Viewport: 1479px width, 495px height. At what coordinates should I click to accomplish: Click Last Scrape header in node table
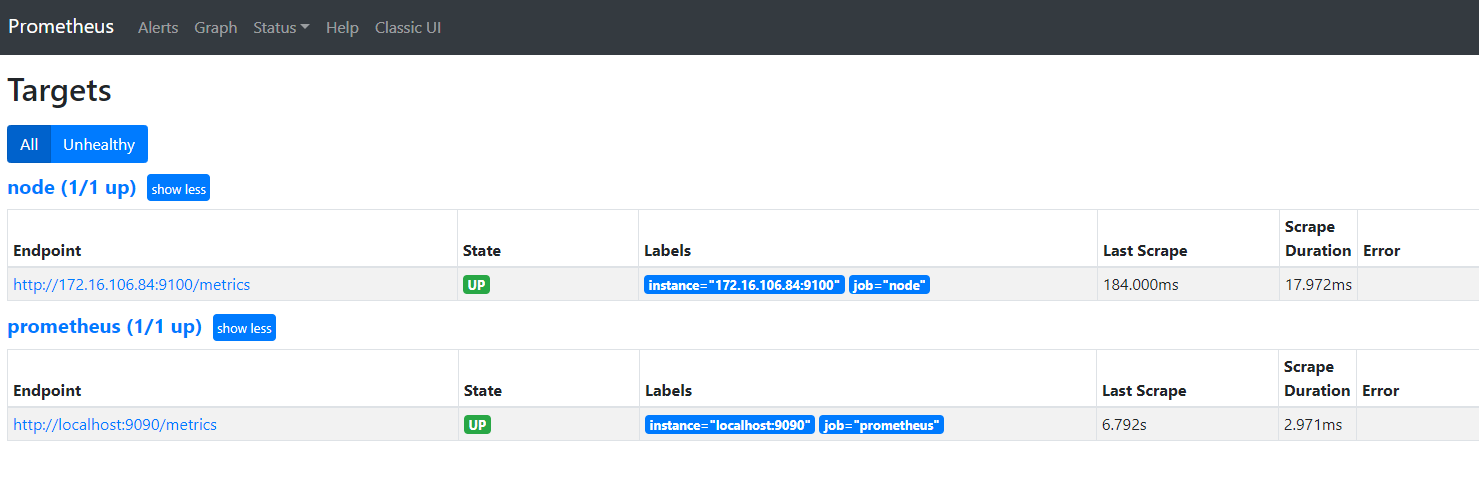coord(1145,251)
